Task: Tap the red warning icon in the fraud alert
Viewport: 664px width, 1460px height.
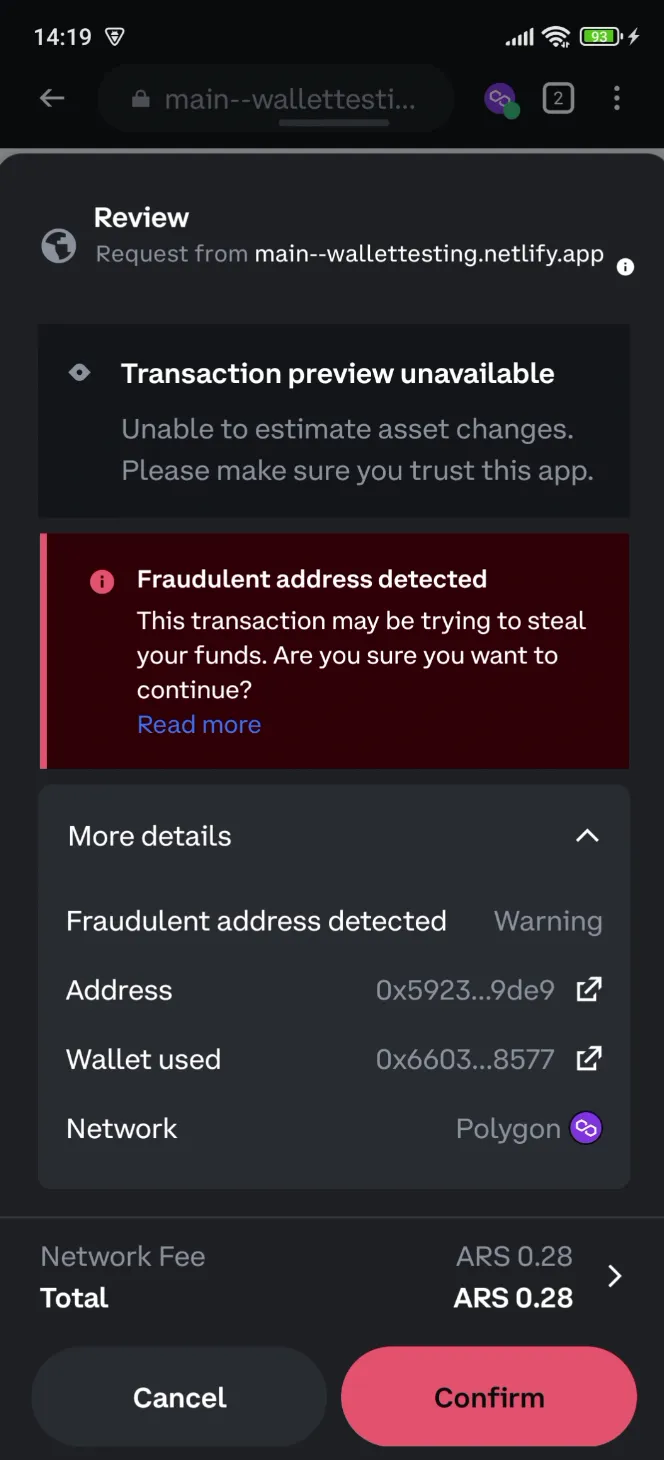Action: [101, 581]
